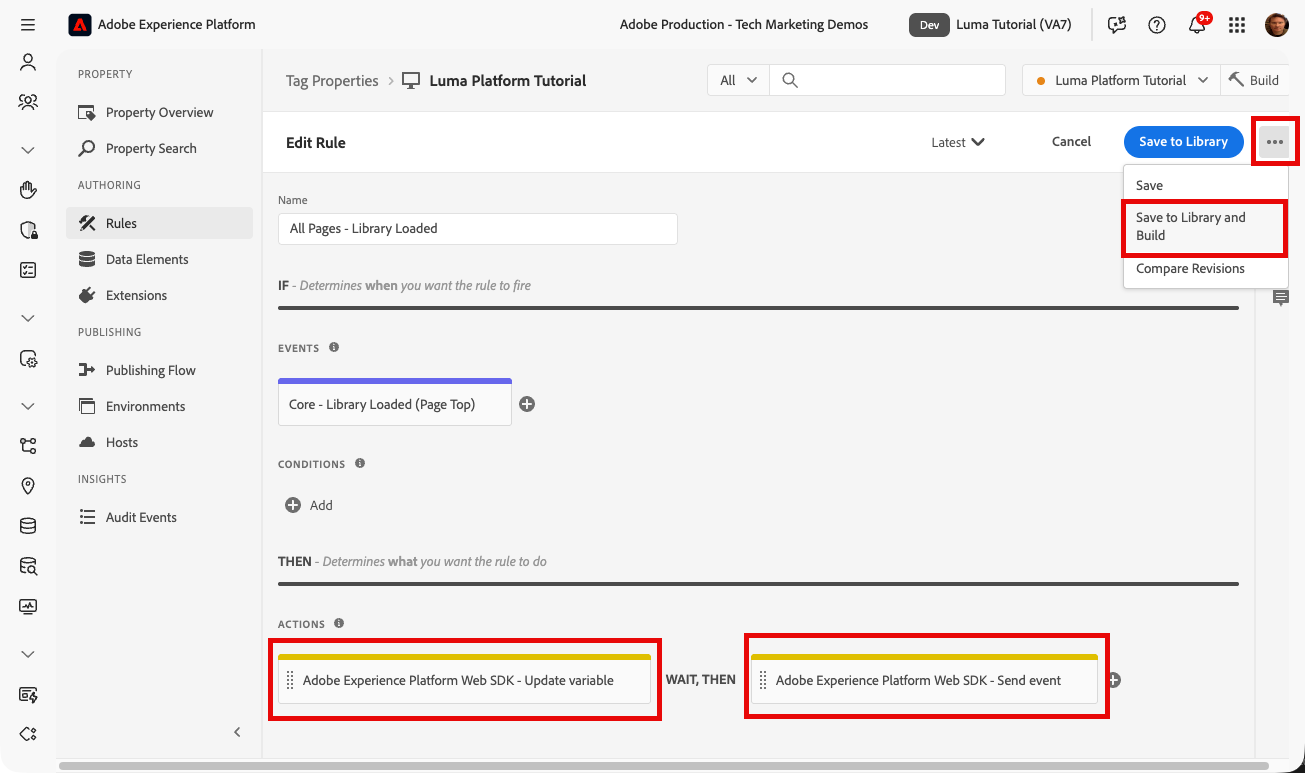Click the Add condition plus icon
This screenshot has height=773, width=1305.
point(293,505)
